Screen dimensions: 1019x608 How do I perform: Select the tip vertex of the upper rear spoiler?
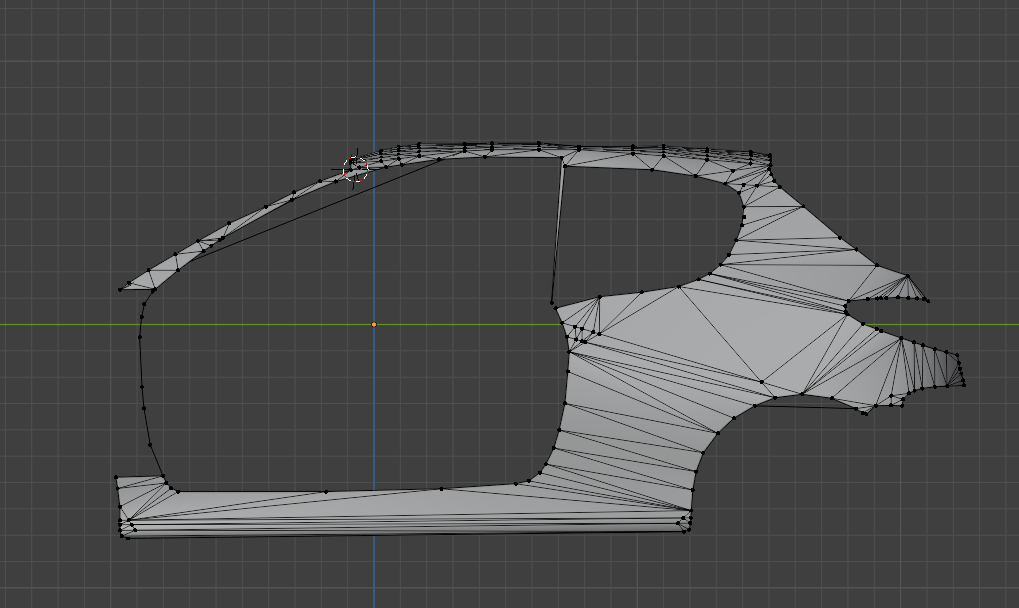tap(927, 301)
